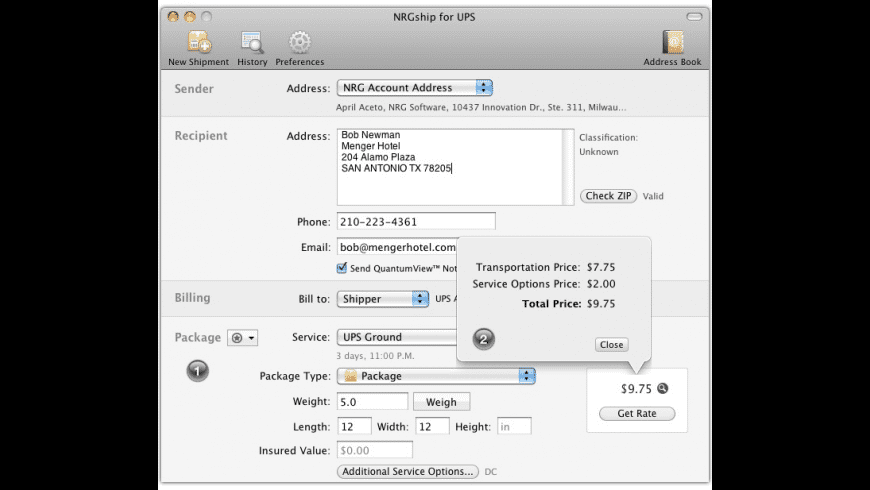
Task: Close the price details popover
Action: click(611, 345)
